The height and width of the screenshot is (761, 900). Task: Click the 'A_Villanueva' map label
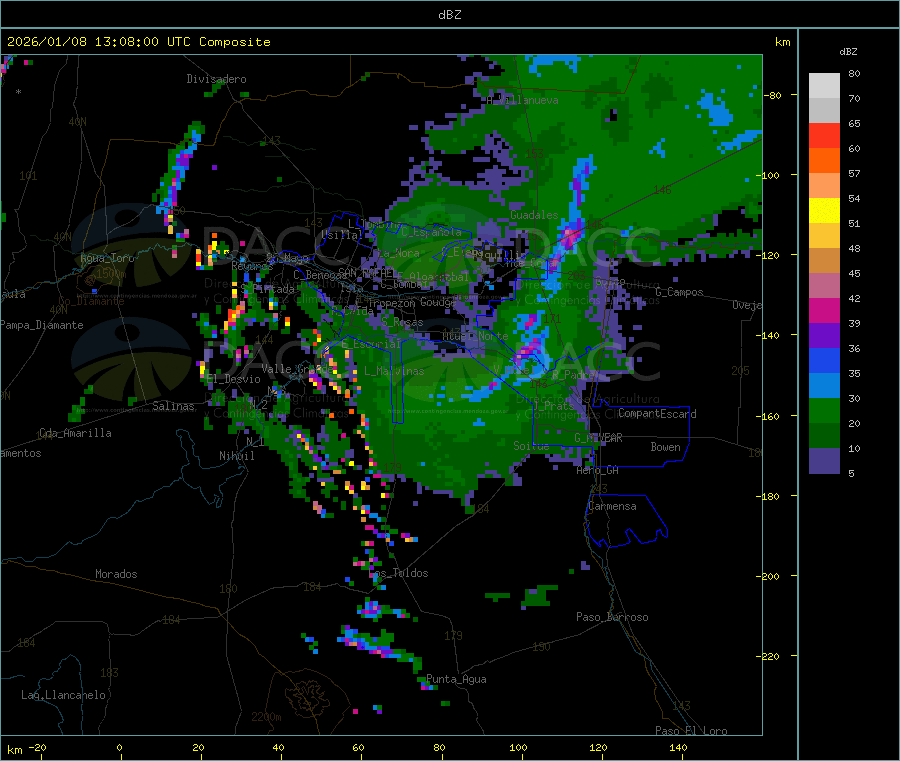522,100
